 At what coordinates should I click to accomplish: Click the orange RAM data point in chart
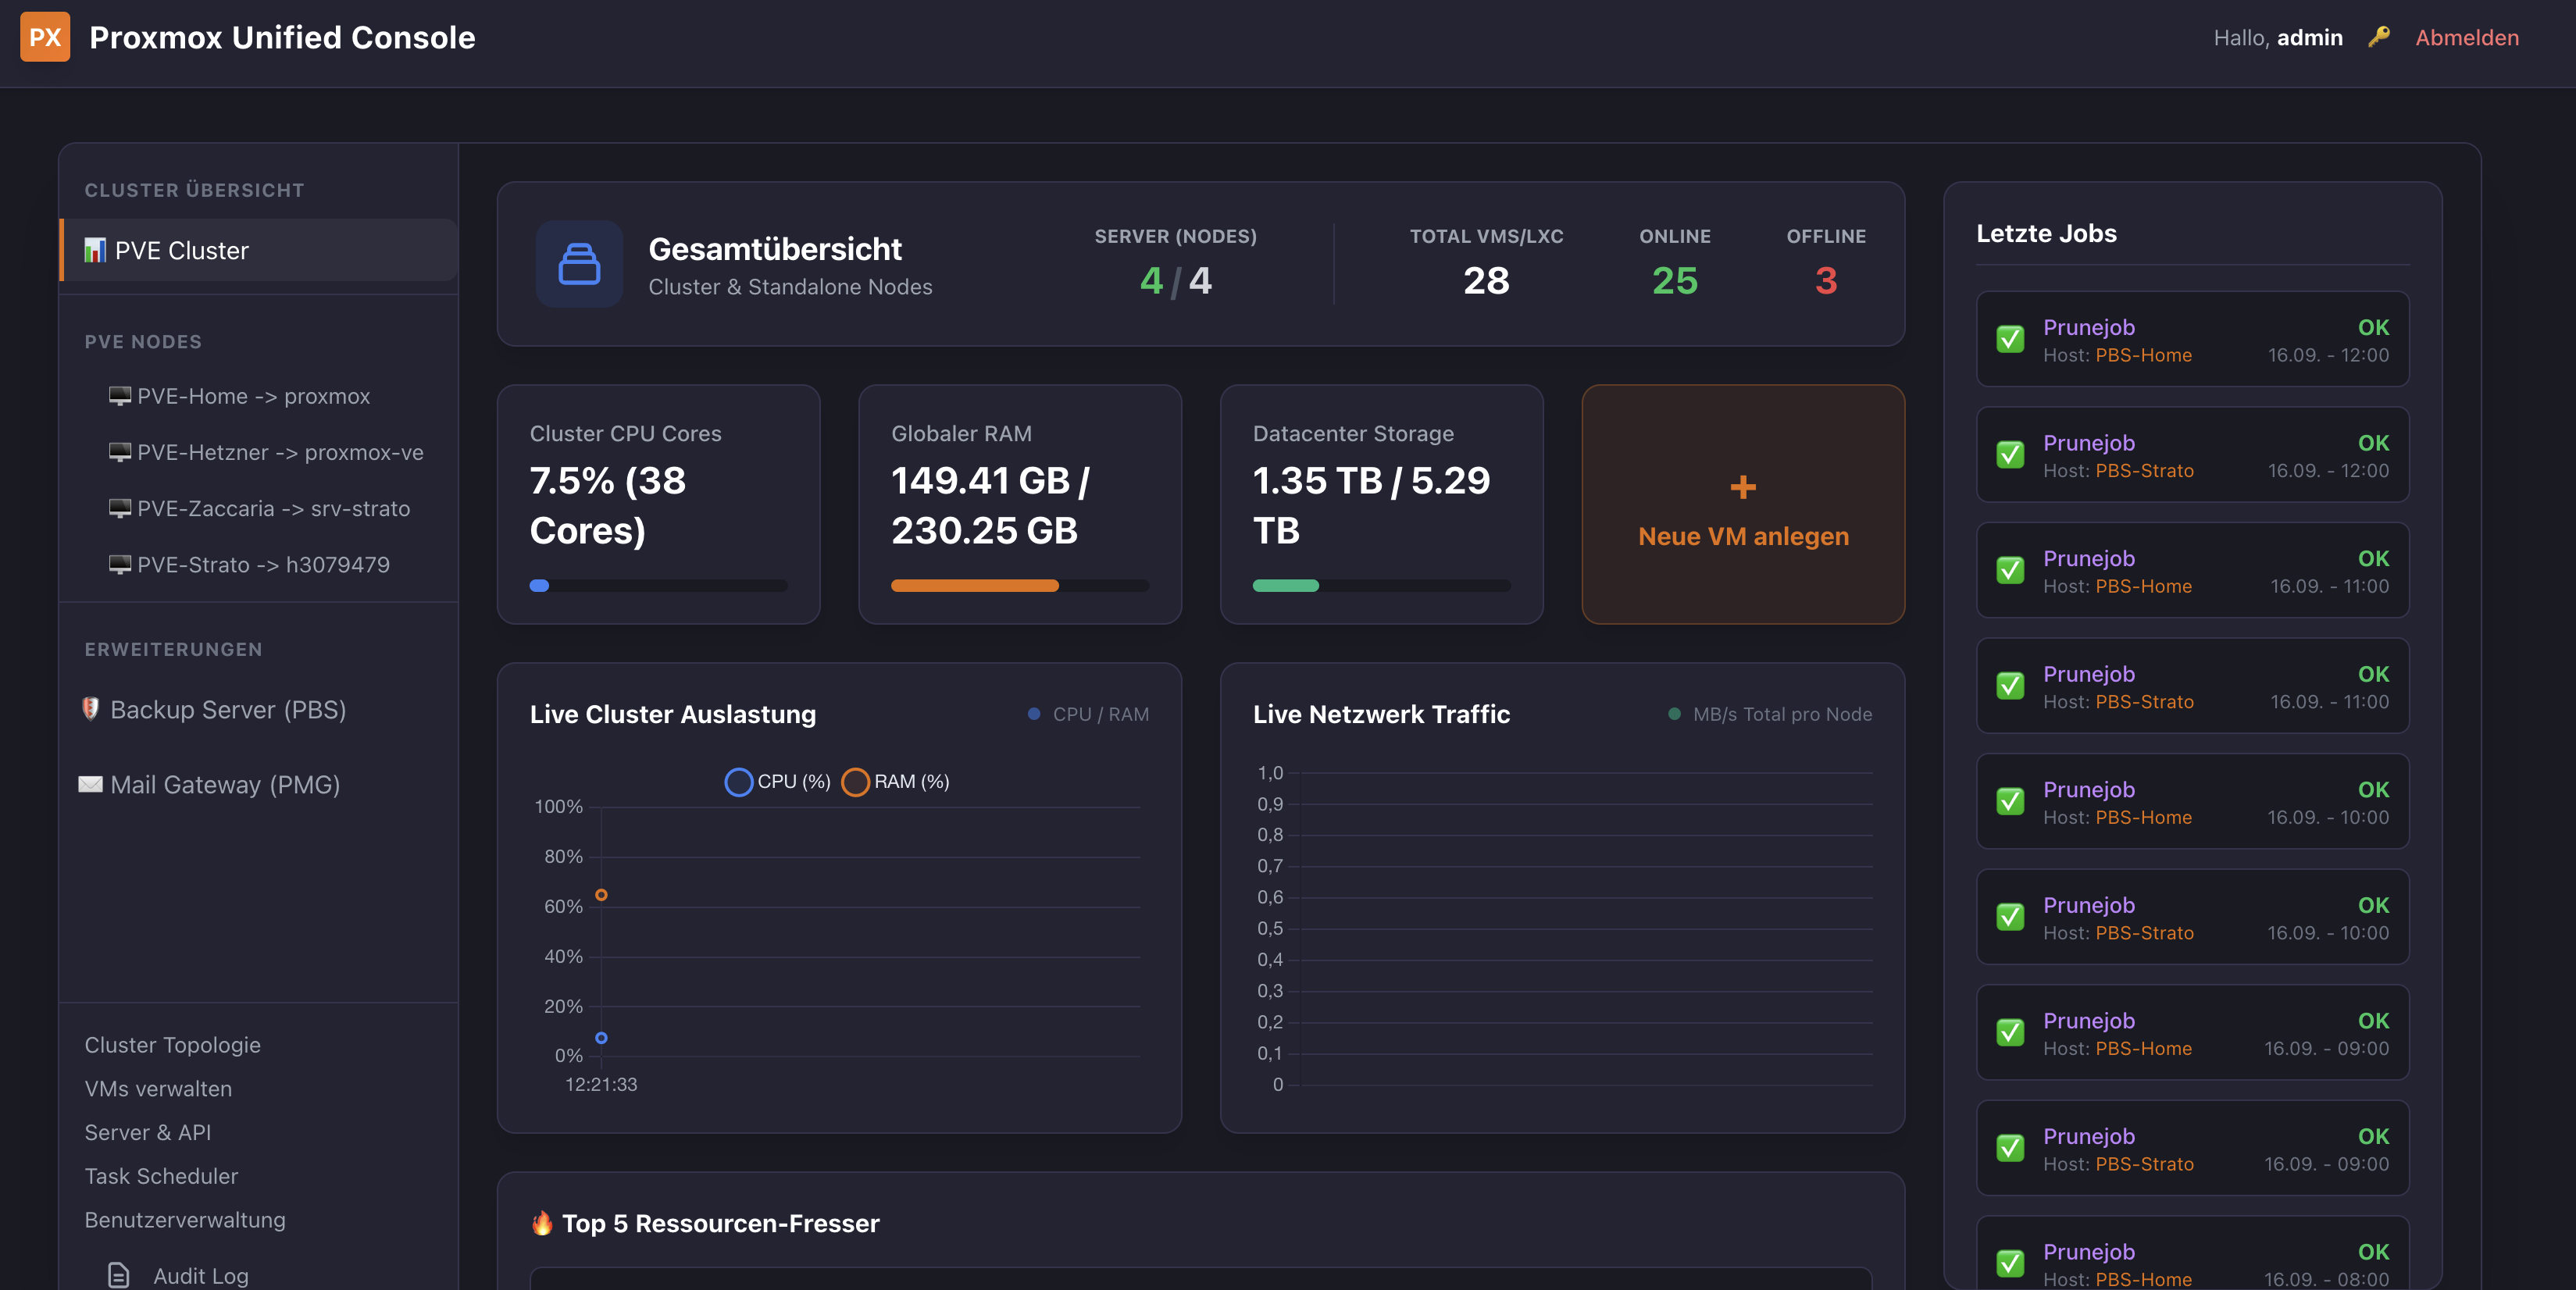click(601, 894)
